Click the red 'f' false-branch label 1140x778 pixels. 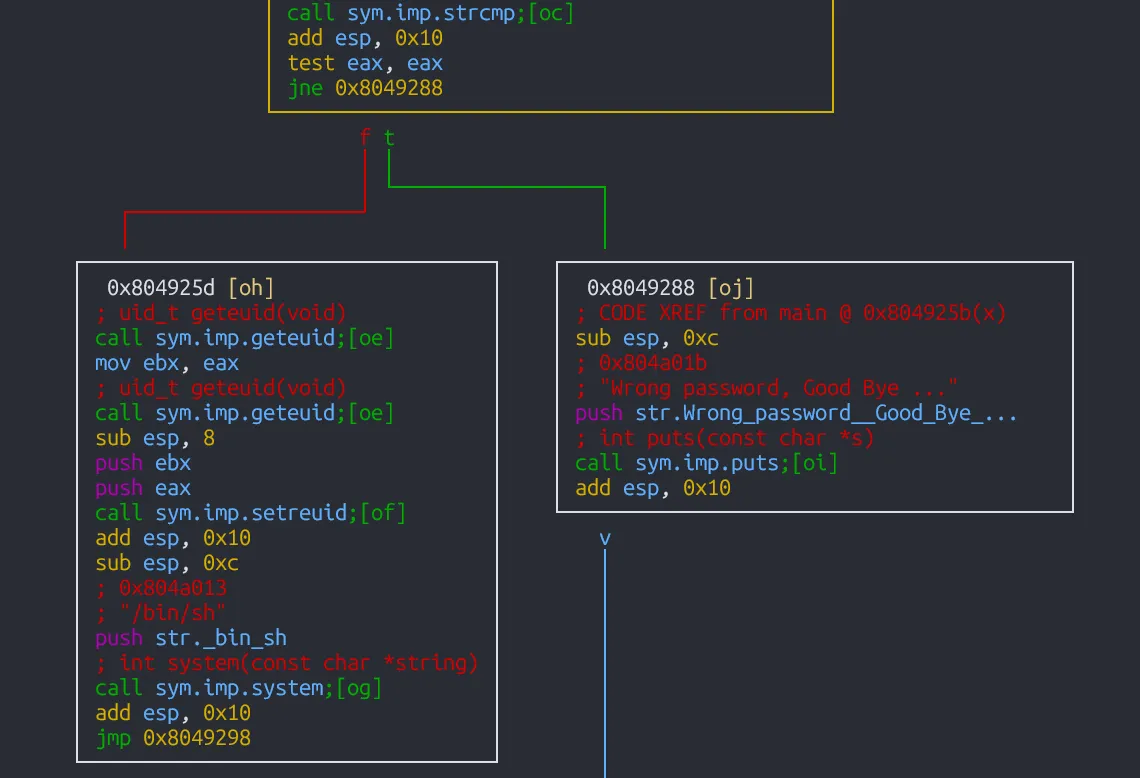[x=364, y=138]
